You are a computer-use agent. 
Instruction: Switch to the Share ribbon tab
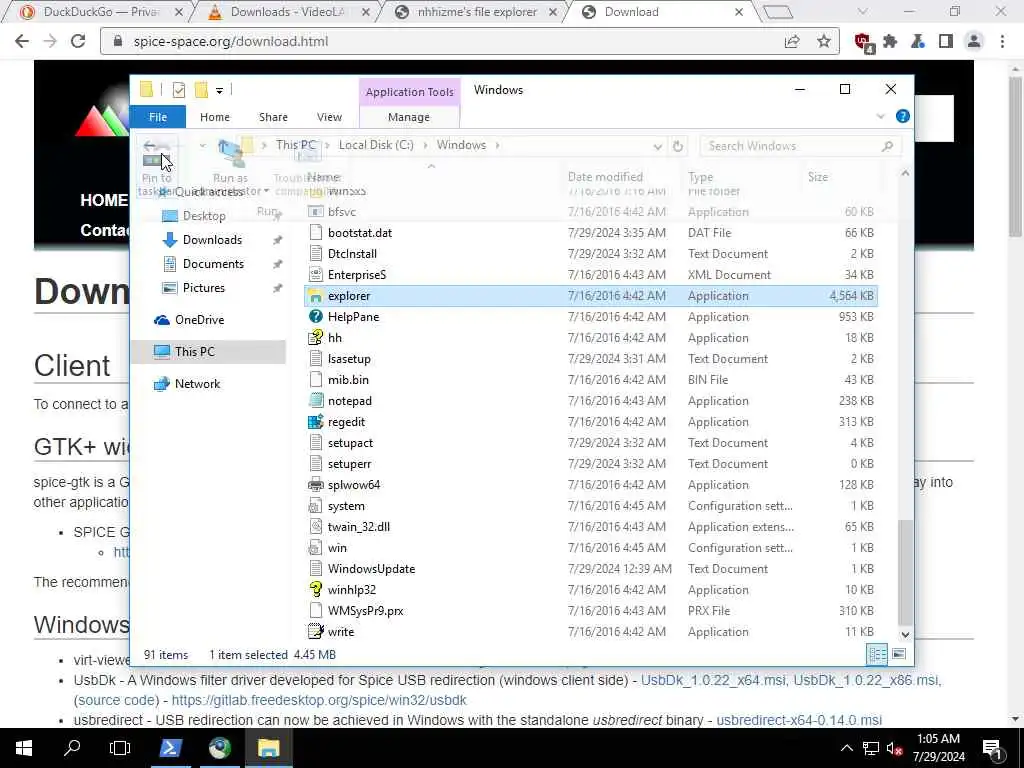(273, 117)
